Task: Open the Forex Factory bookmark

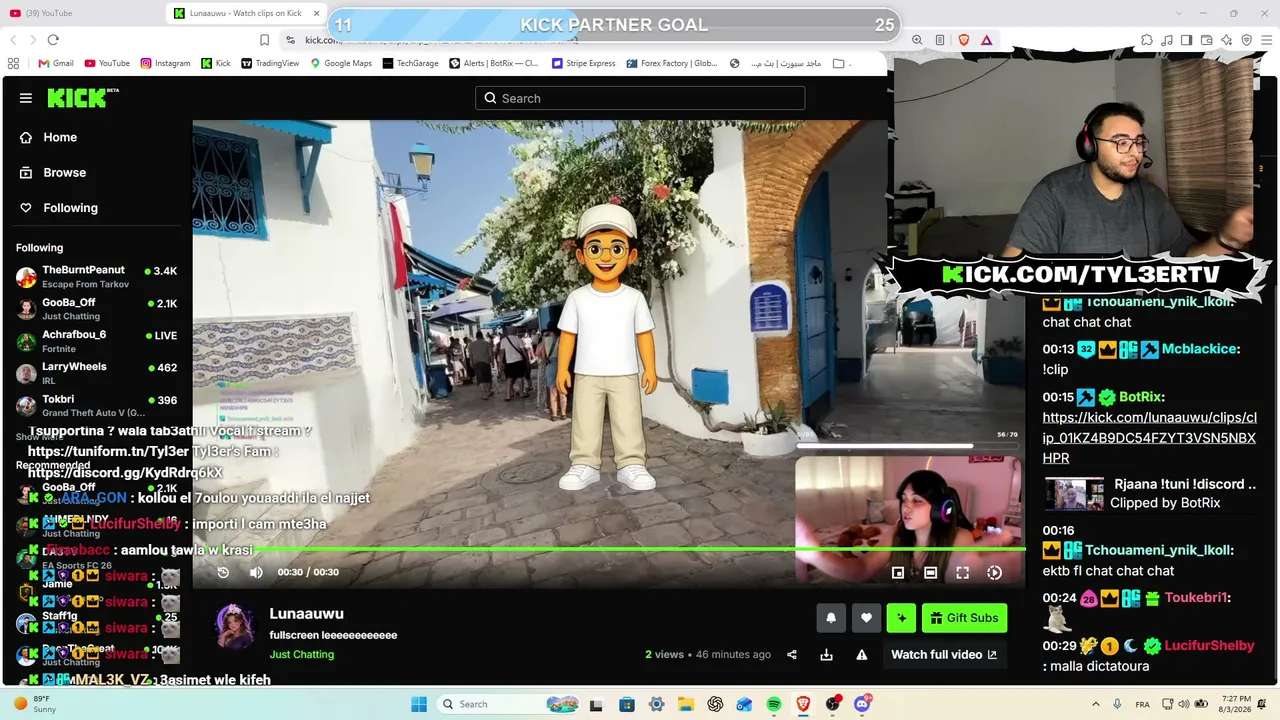Action: coord(672,63)
